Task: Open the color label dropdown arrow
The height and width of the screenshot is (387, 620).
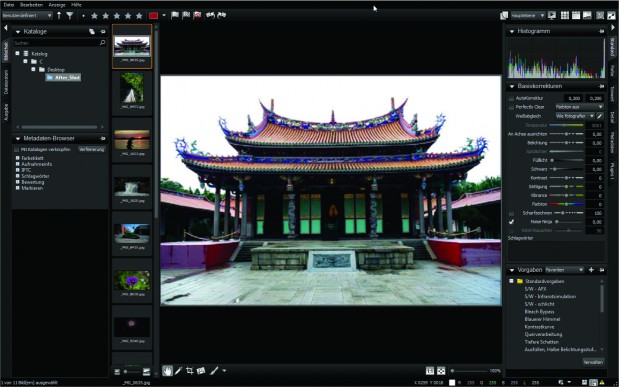Action: tap(164, 15)
